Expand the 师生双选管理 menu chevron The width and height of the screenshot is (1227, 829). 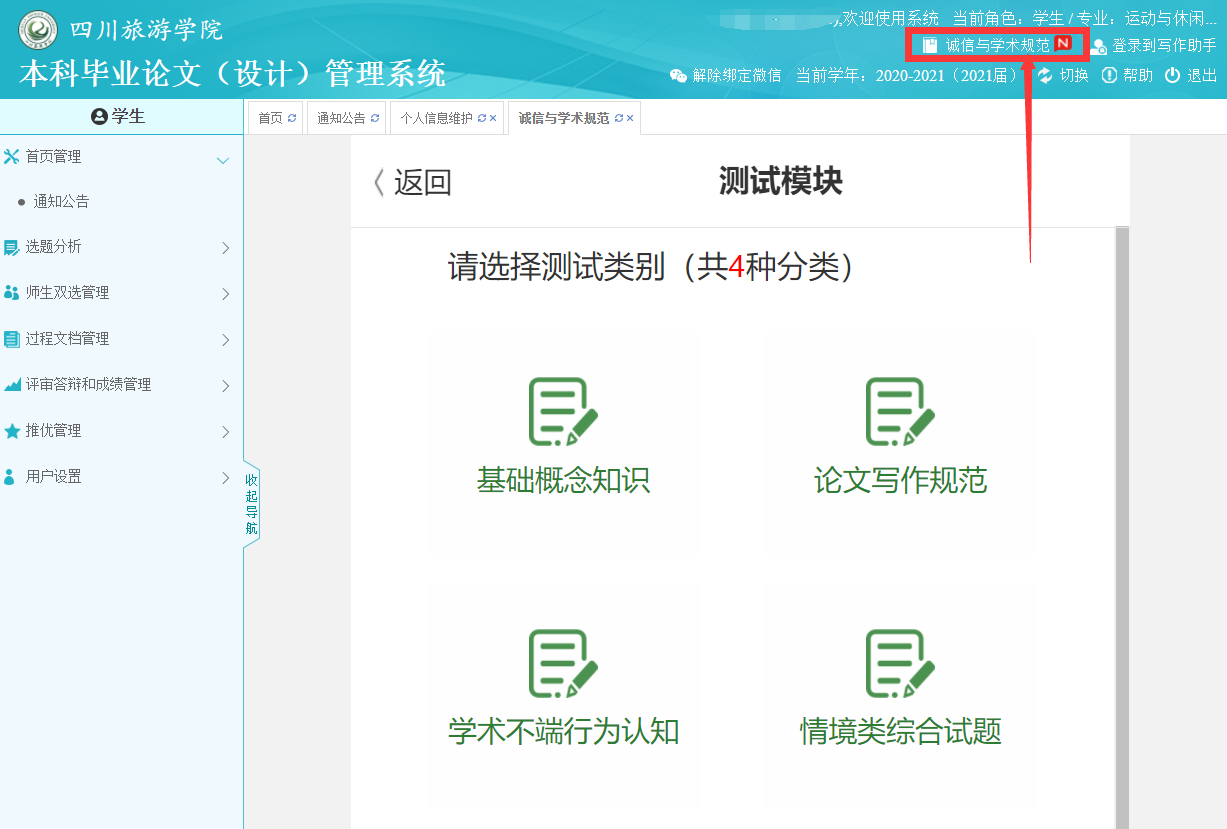click(x=226, y=294)
